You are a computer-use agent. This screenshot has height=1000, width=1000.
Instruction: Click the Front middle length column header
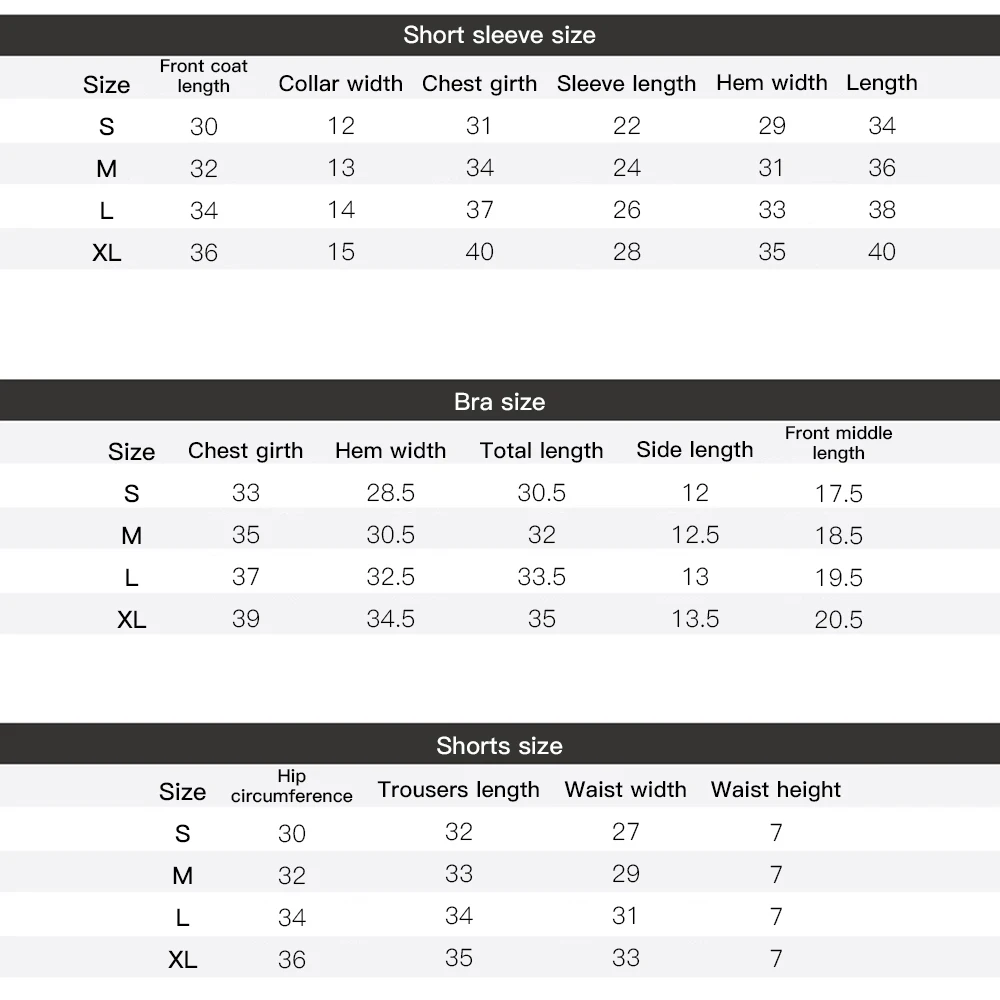tap(838, 443)
